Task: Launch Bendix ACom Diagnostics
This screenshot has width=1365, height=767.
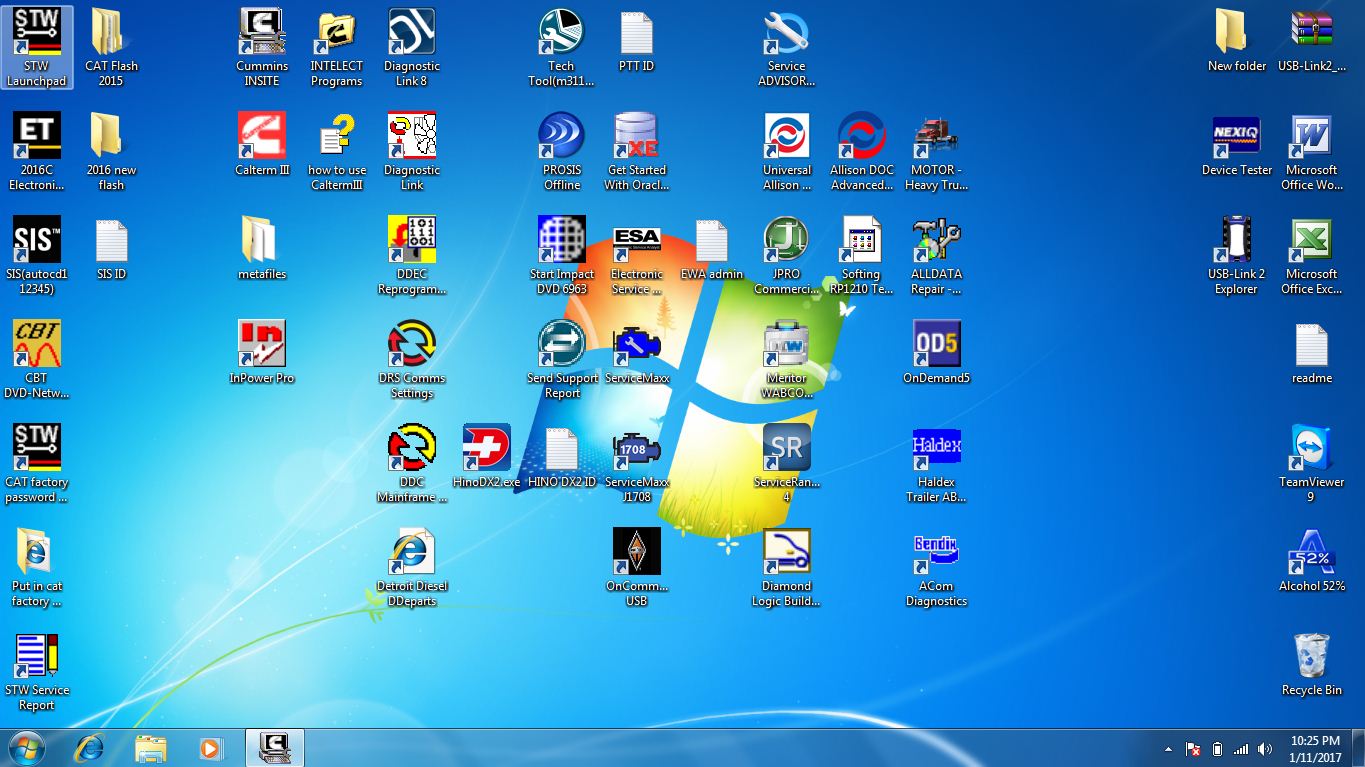Action: click(x=936, y=567)
